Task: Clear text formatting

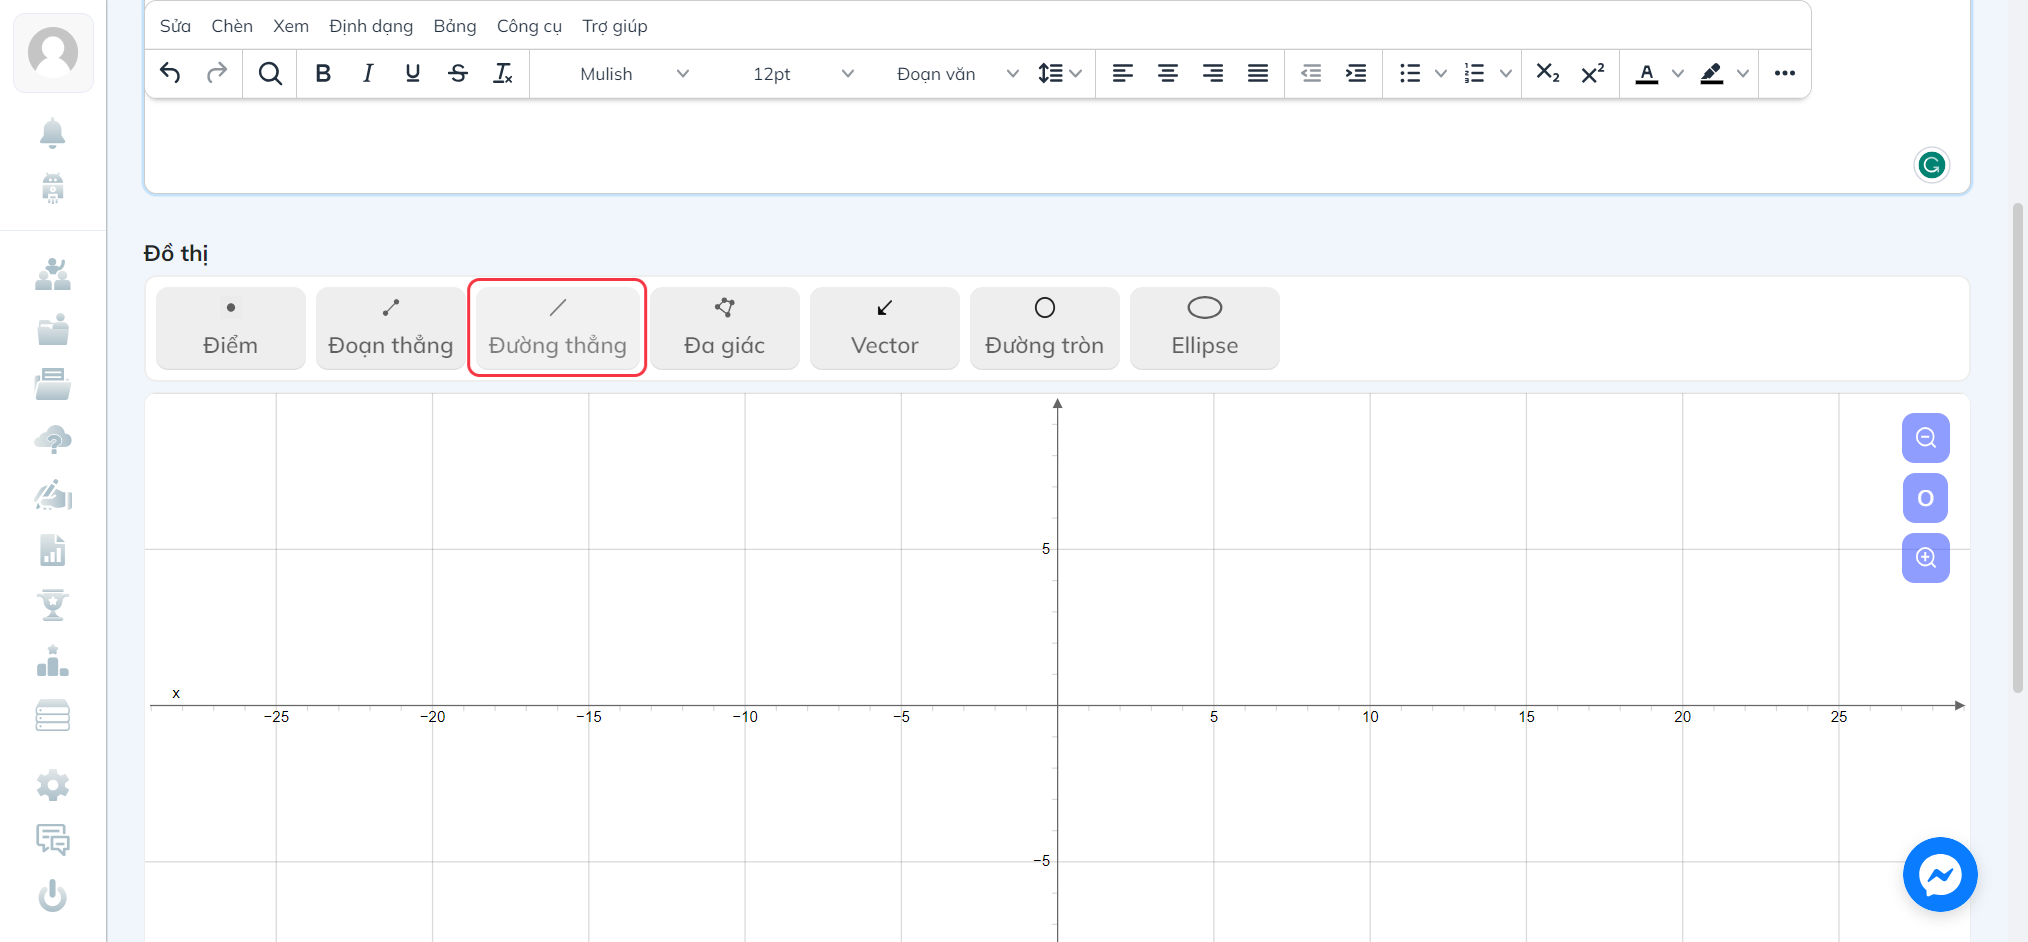Action: point(503,73)
